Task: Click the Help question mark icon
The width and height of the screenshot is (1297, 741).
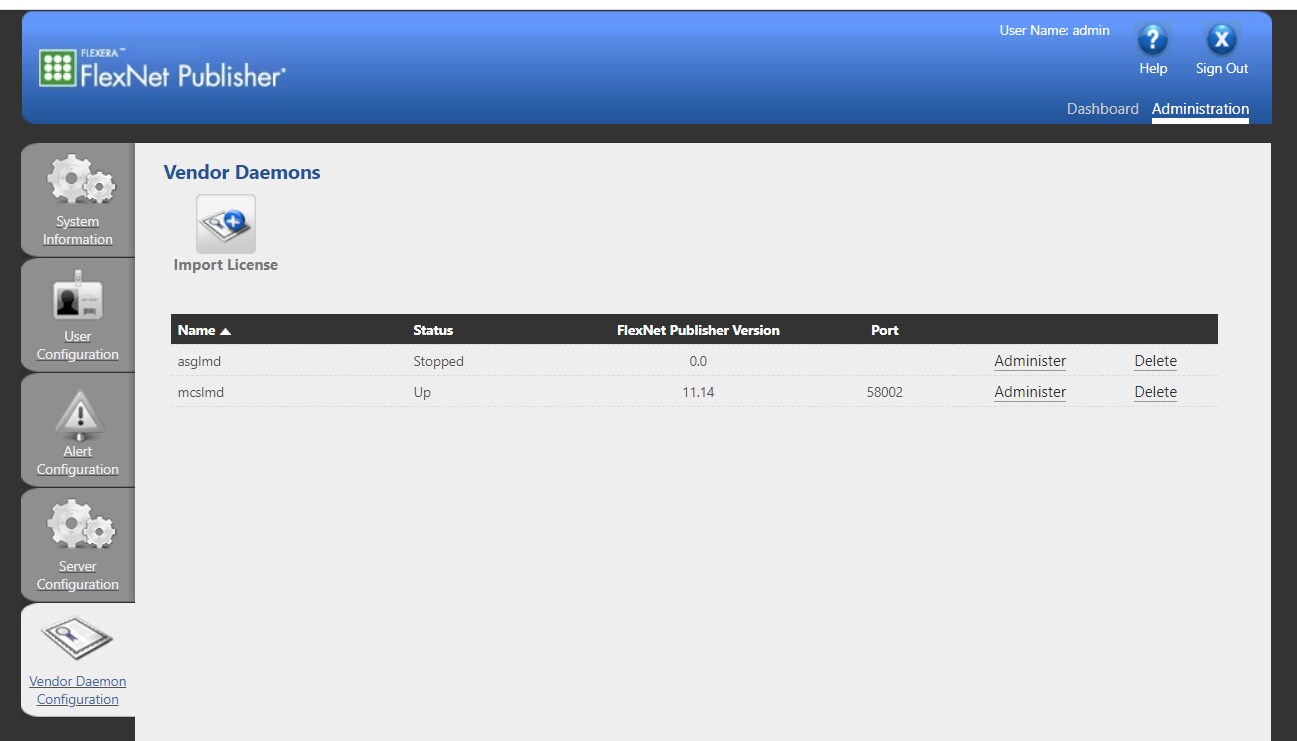Action: click(1153, 40)
